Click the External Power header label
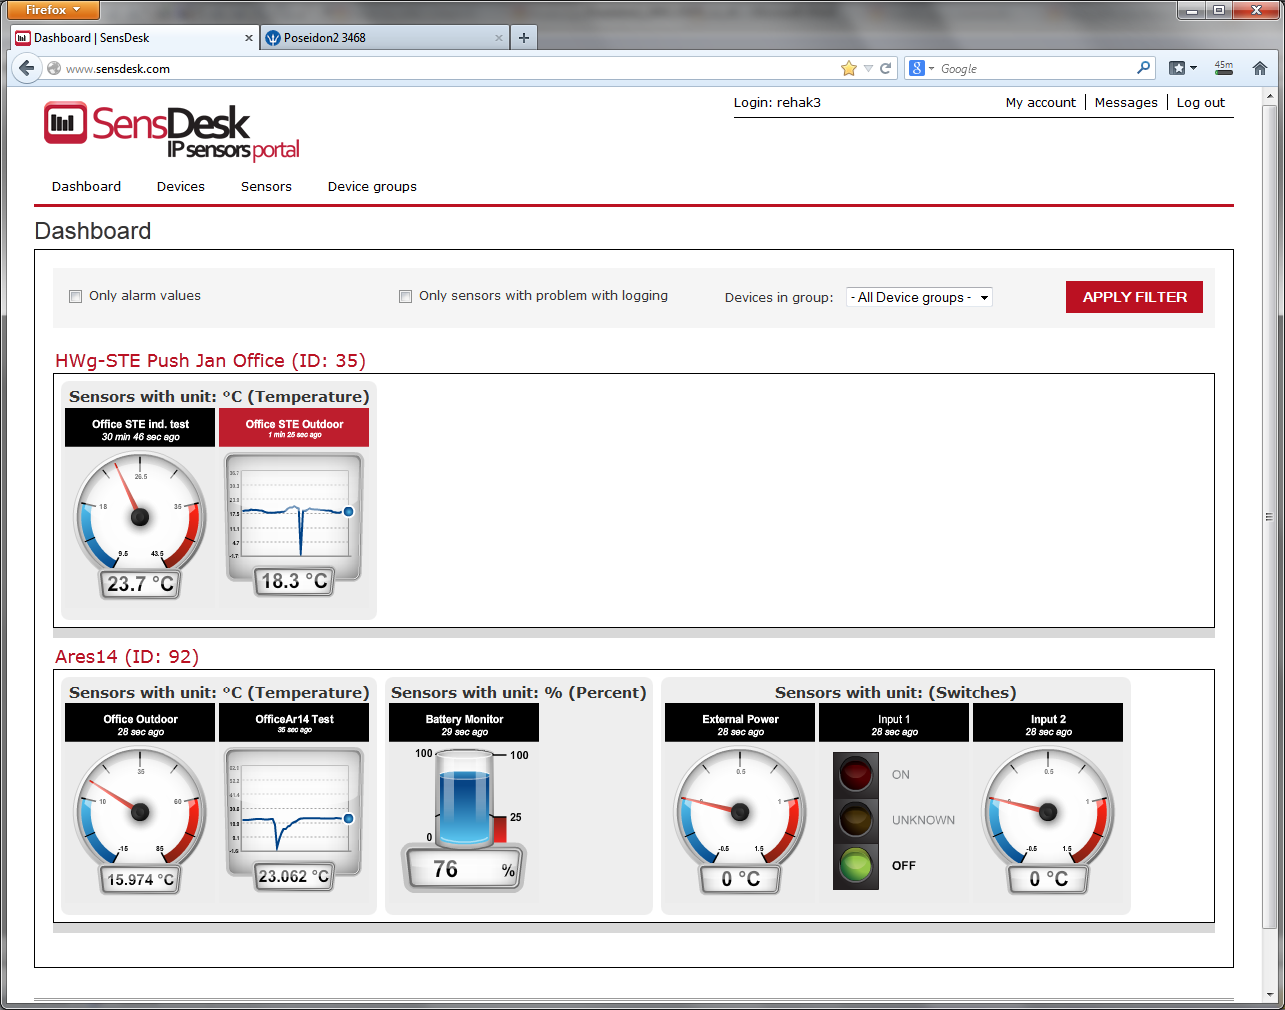The height and width of the screenshot is (1010, 1285). [x=740, y=723]
